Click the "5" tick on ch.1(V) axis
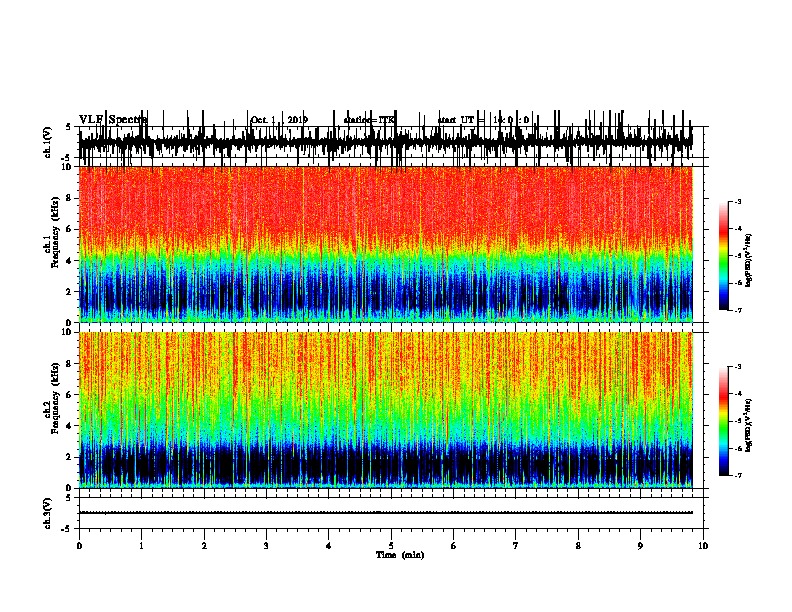 point(69,127)
